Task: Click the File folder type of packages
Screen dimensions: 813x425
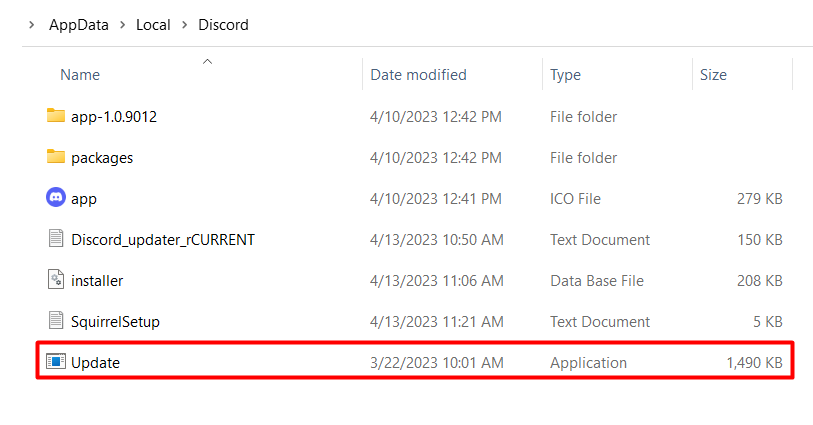Action: click(583, 158)
